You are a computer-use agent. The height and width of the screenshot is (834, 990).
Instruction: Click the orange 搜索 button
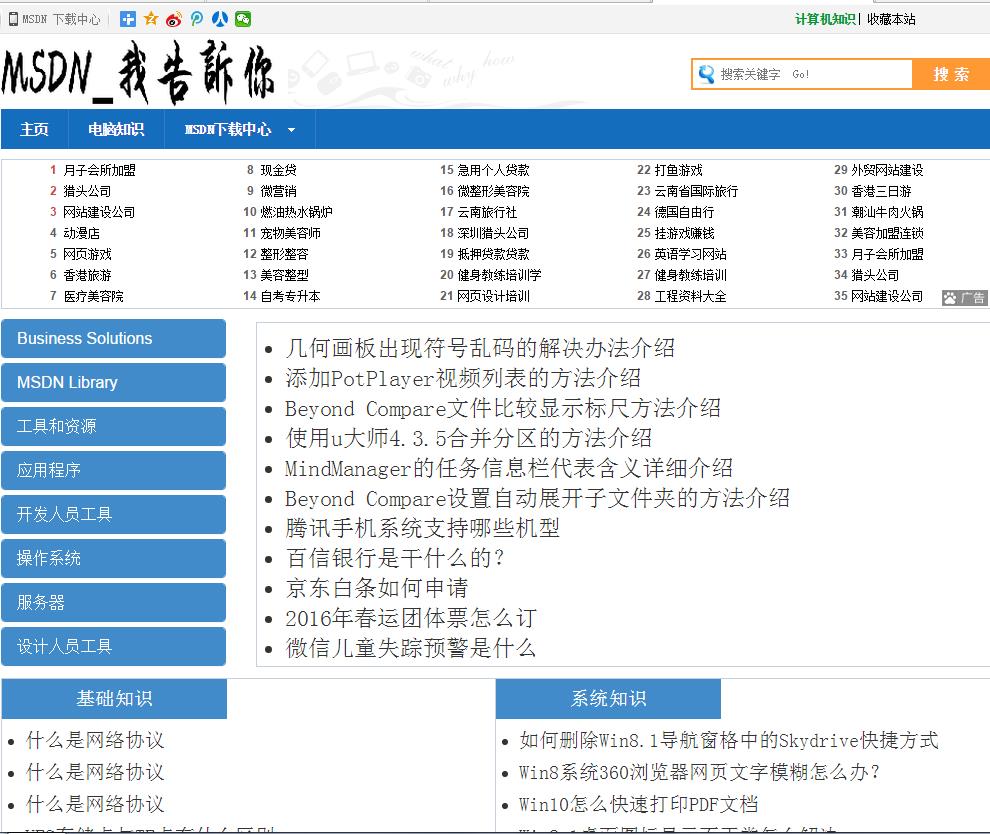pos(951,74)
